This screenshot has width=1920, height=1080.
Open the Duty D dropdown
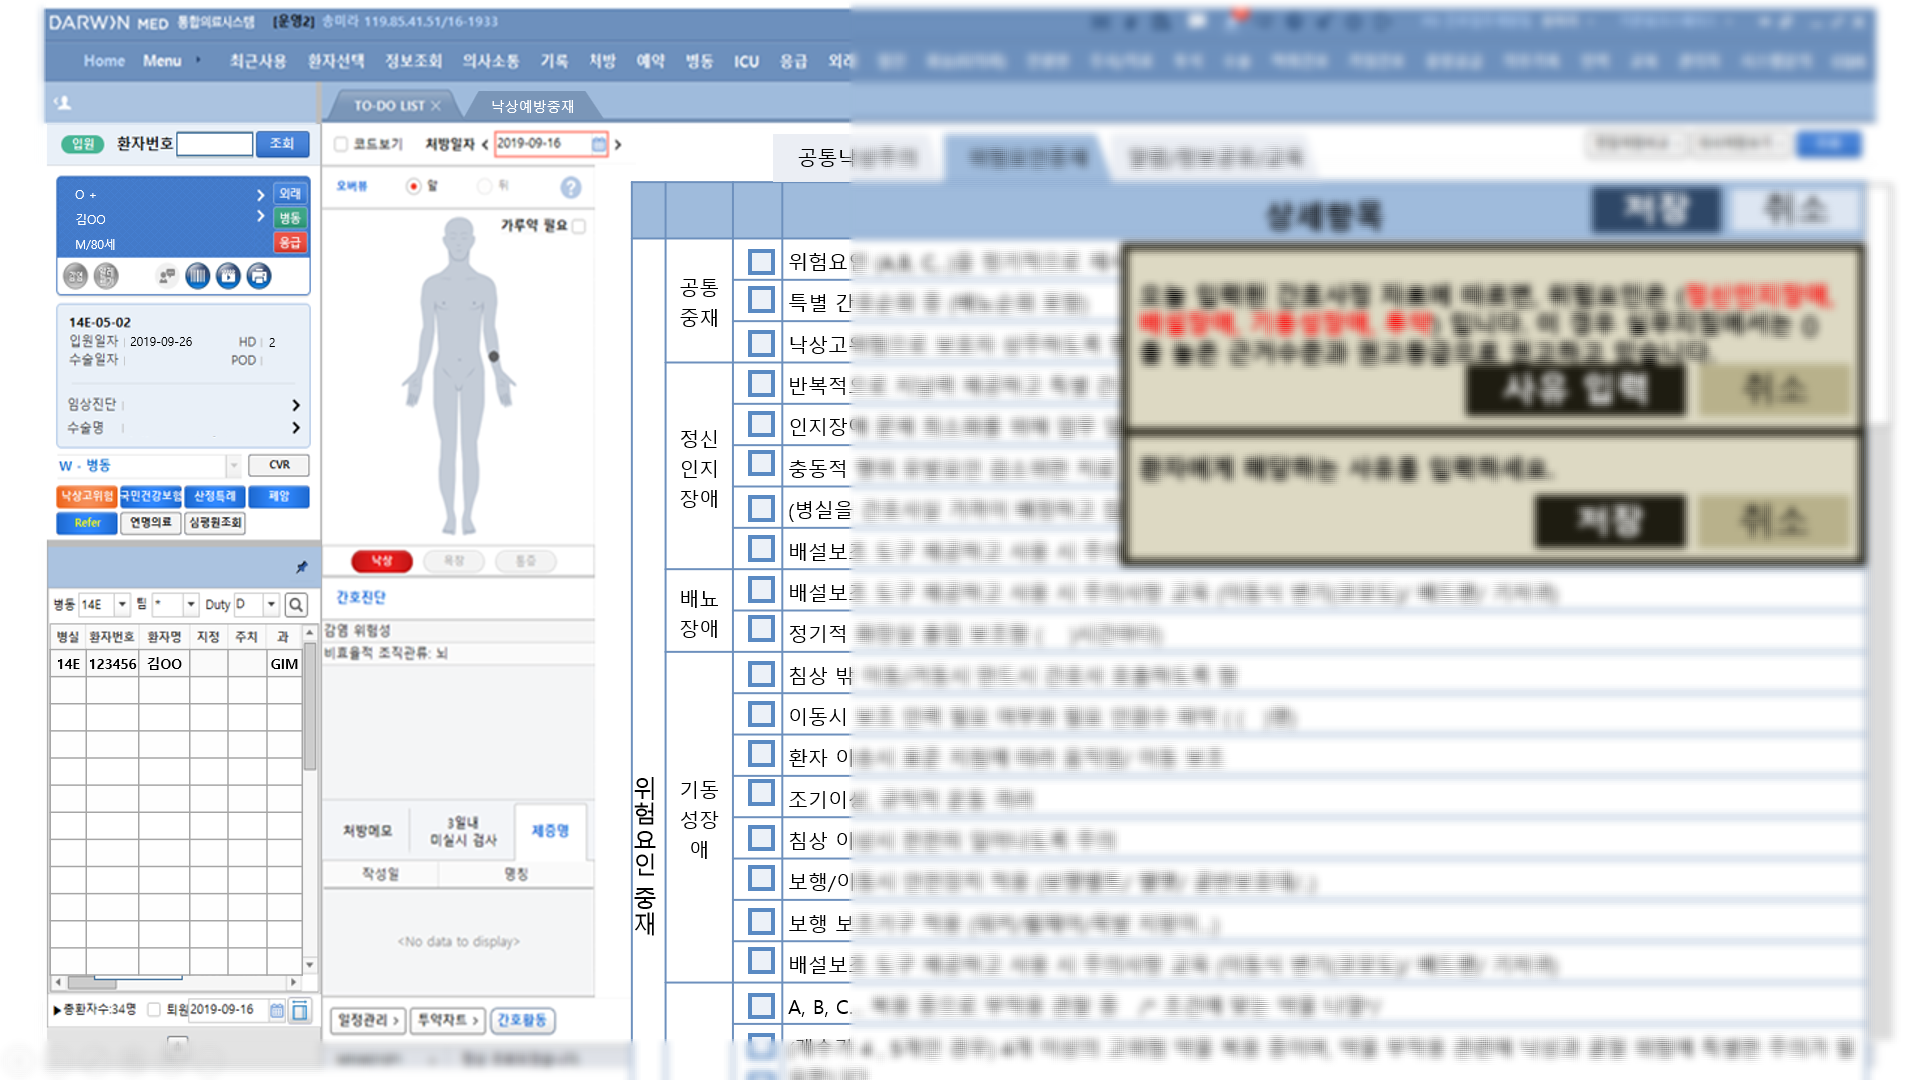[x=271, y=605]
